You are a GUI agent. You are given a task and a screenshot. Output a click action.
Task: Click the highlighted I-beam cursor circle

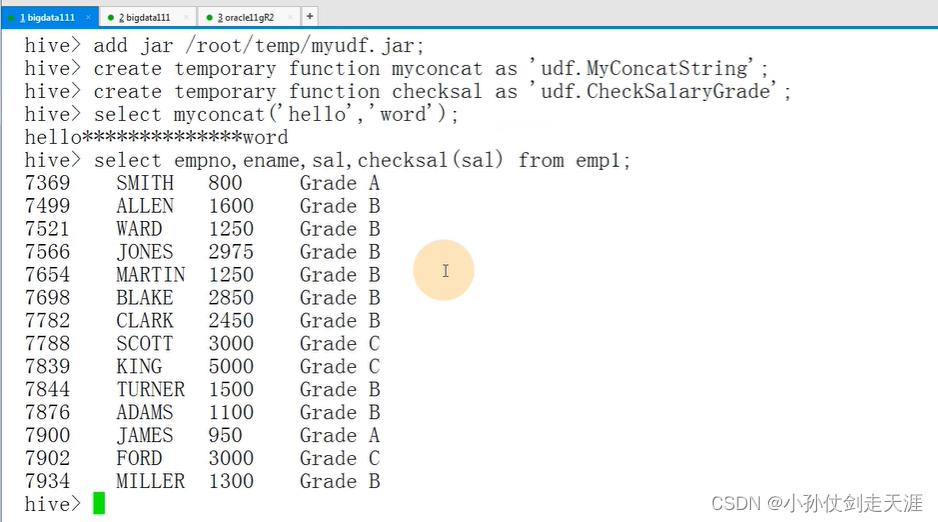point(444,270)
